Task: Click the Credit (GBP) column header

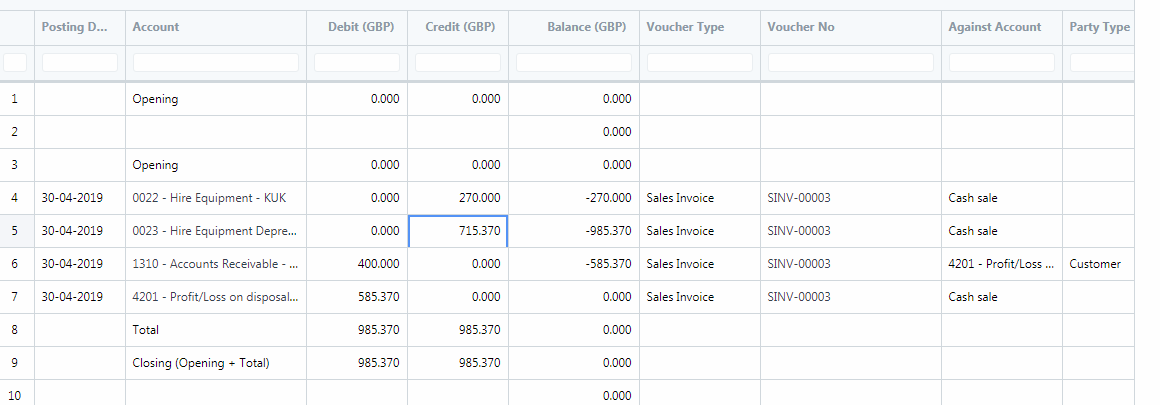Action: coord(458,27)
